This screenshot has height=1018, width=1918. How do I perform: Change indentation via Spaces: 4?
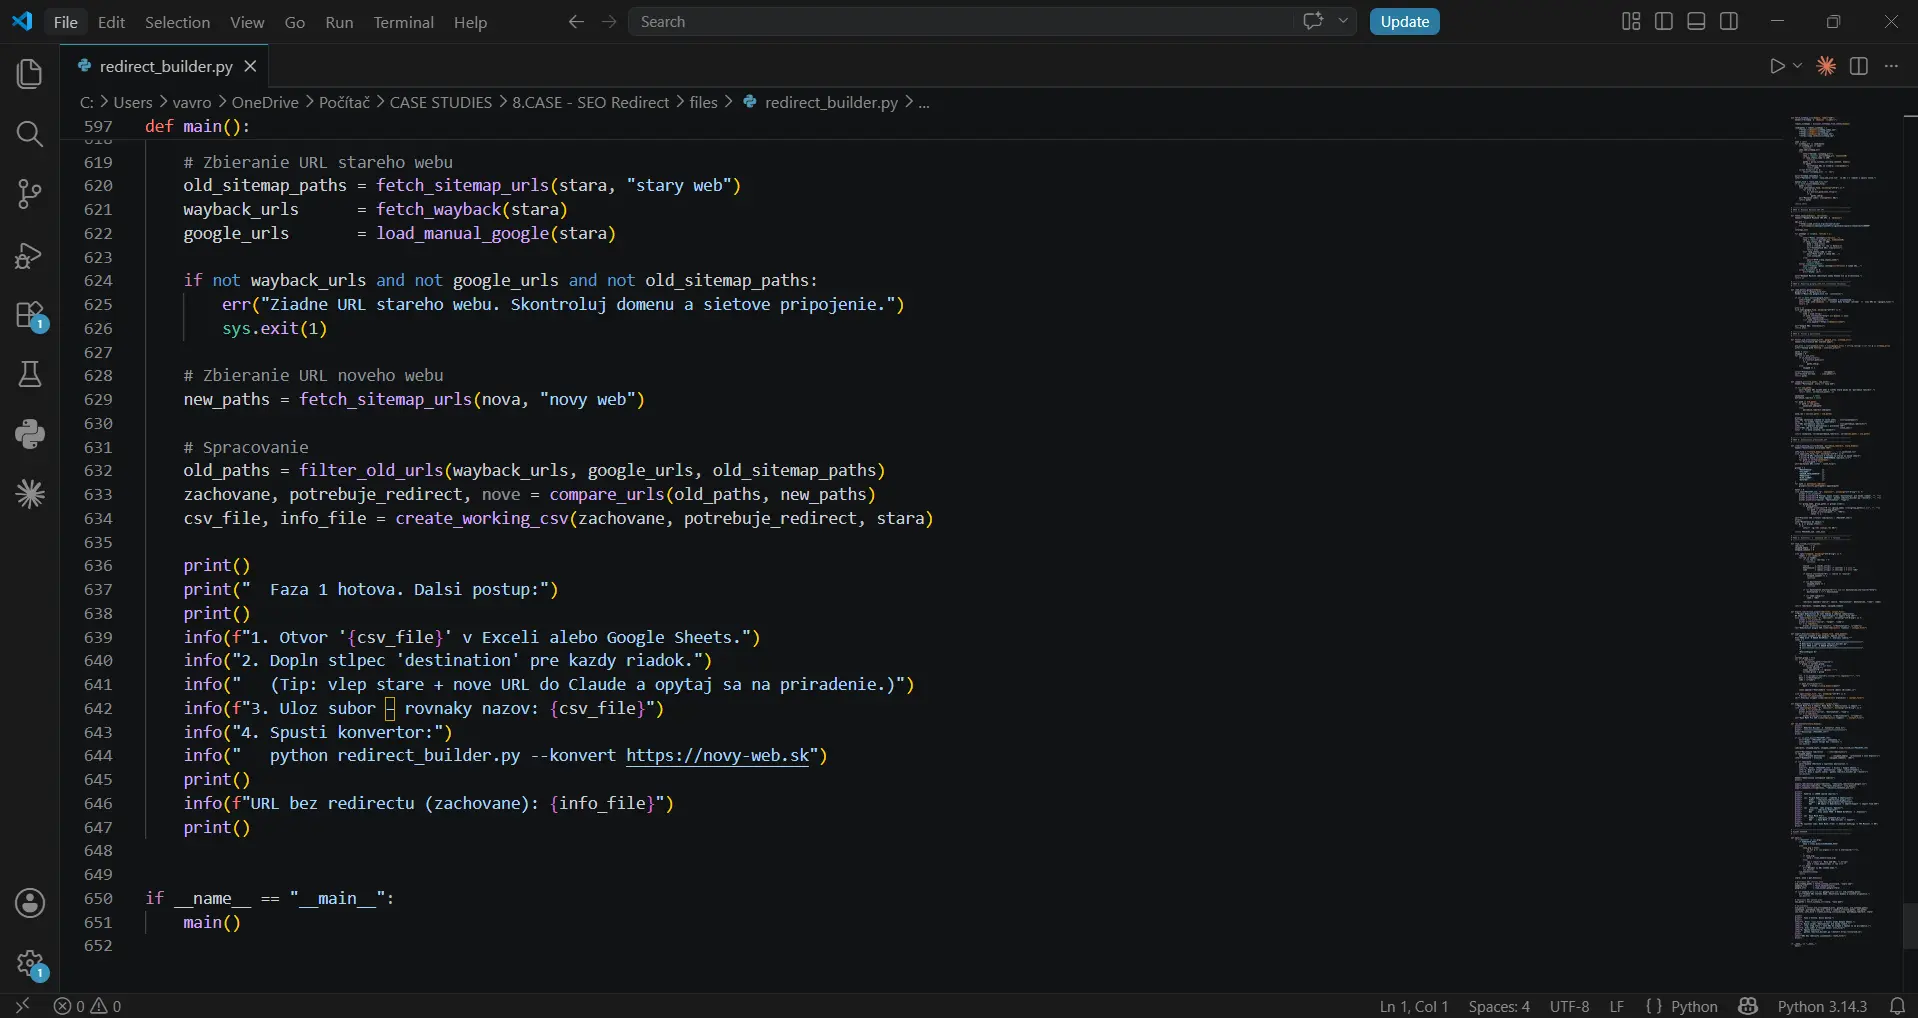[1499, 1006]
